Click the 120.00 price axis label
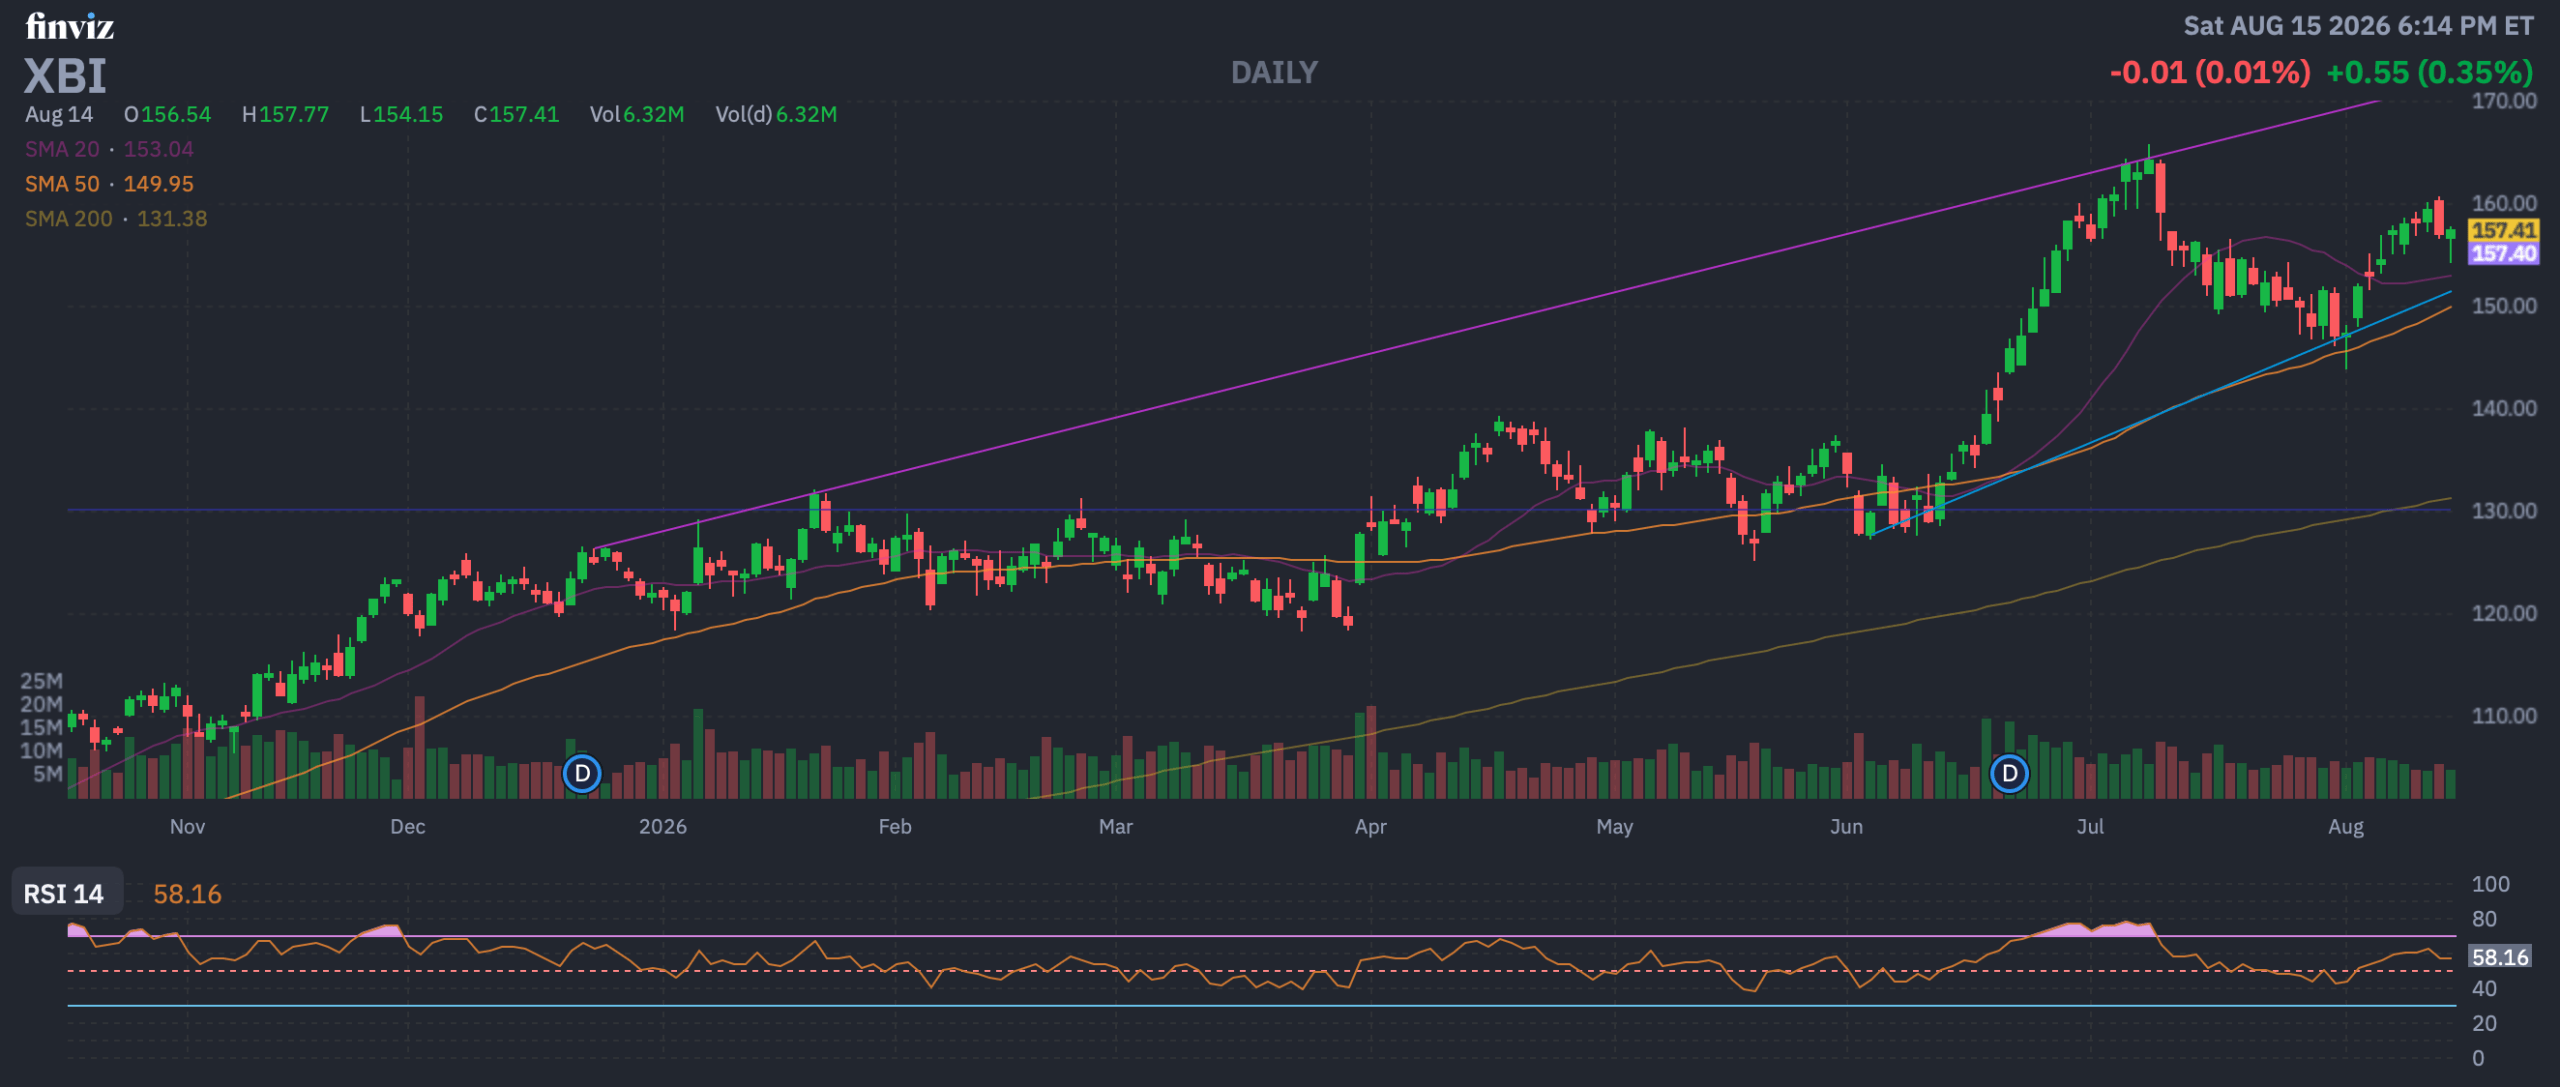This screenshot has width=2560, height=1087. pyautogui.click(x=2504, y=613)
